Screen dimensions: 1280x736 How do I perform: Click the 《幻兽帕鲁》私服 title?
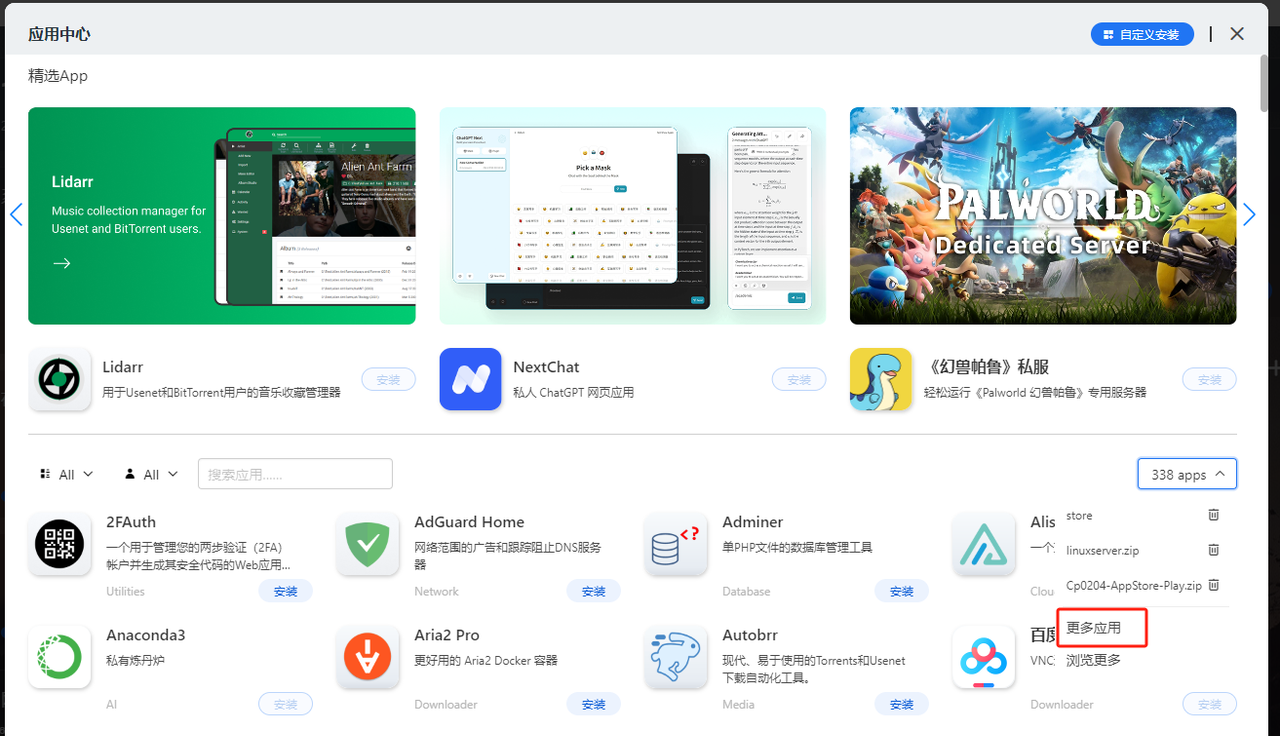click(x=986, y=367)
